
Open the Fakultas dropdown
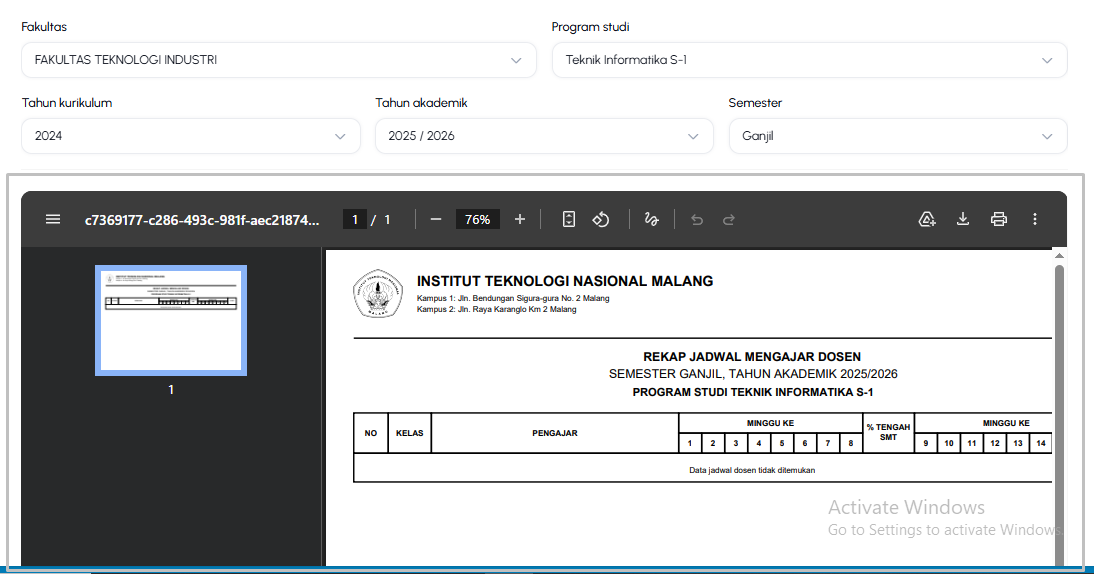click(x=279, y=60)
